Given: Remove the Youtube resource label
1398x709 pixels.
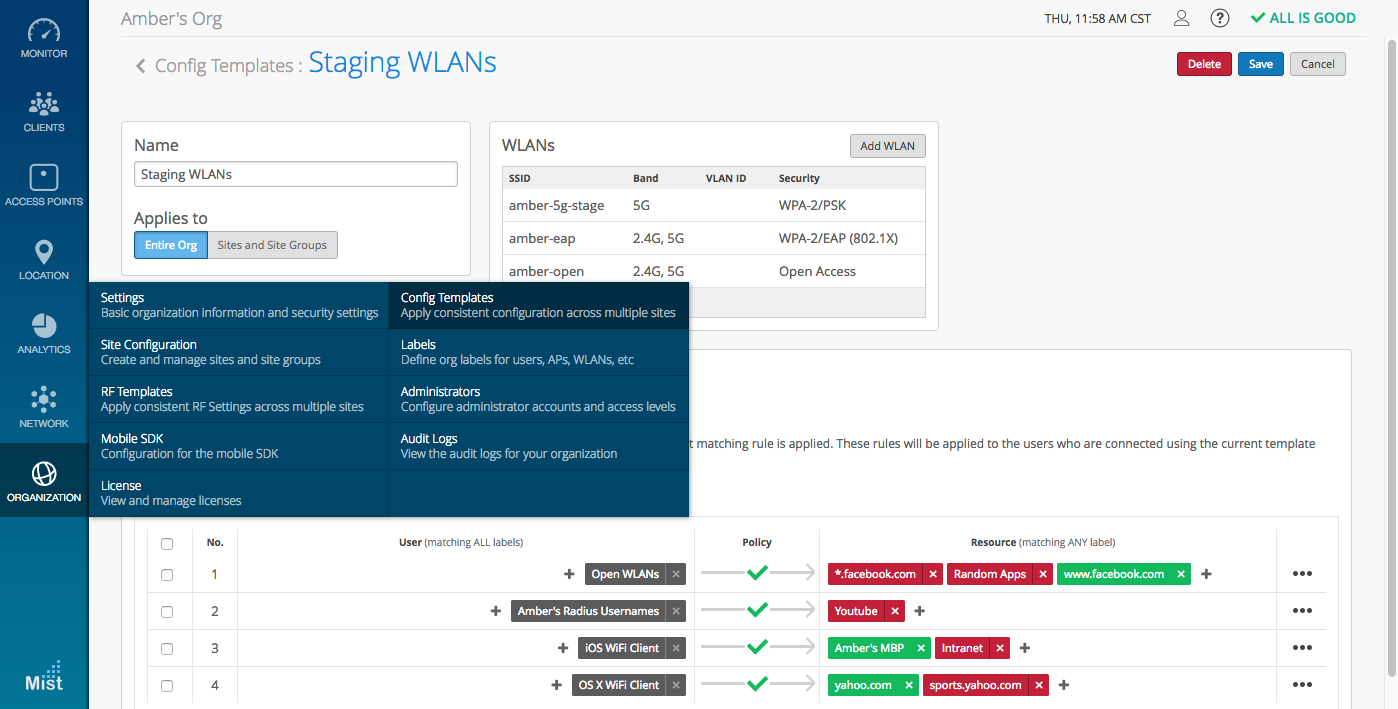Looking at the screenshot, I should click(895, 611).
